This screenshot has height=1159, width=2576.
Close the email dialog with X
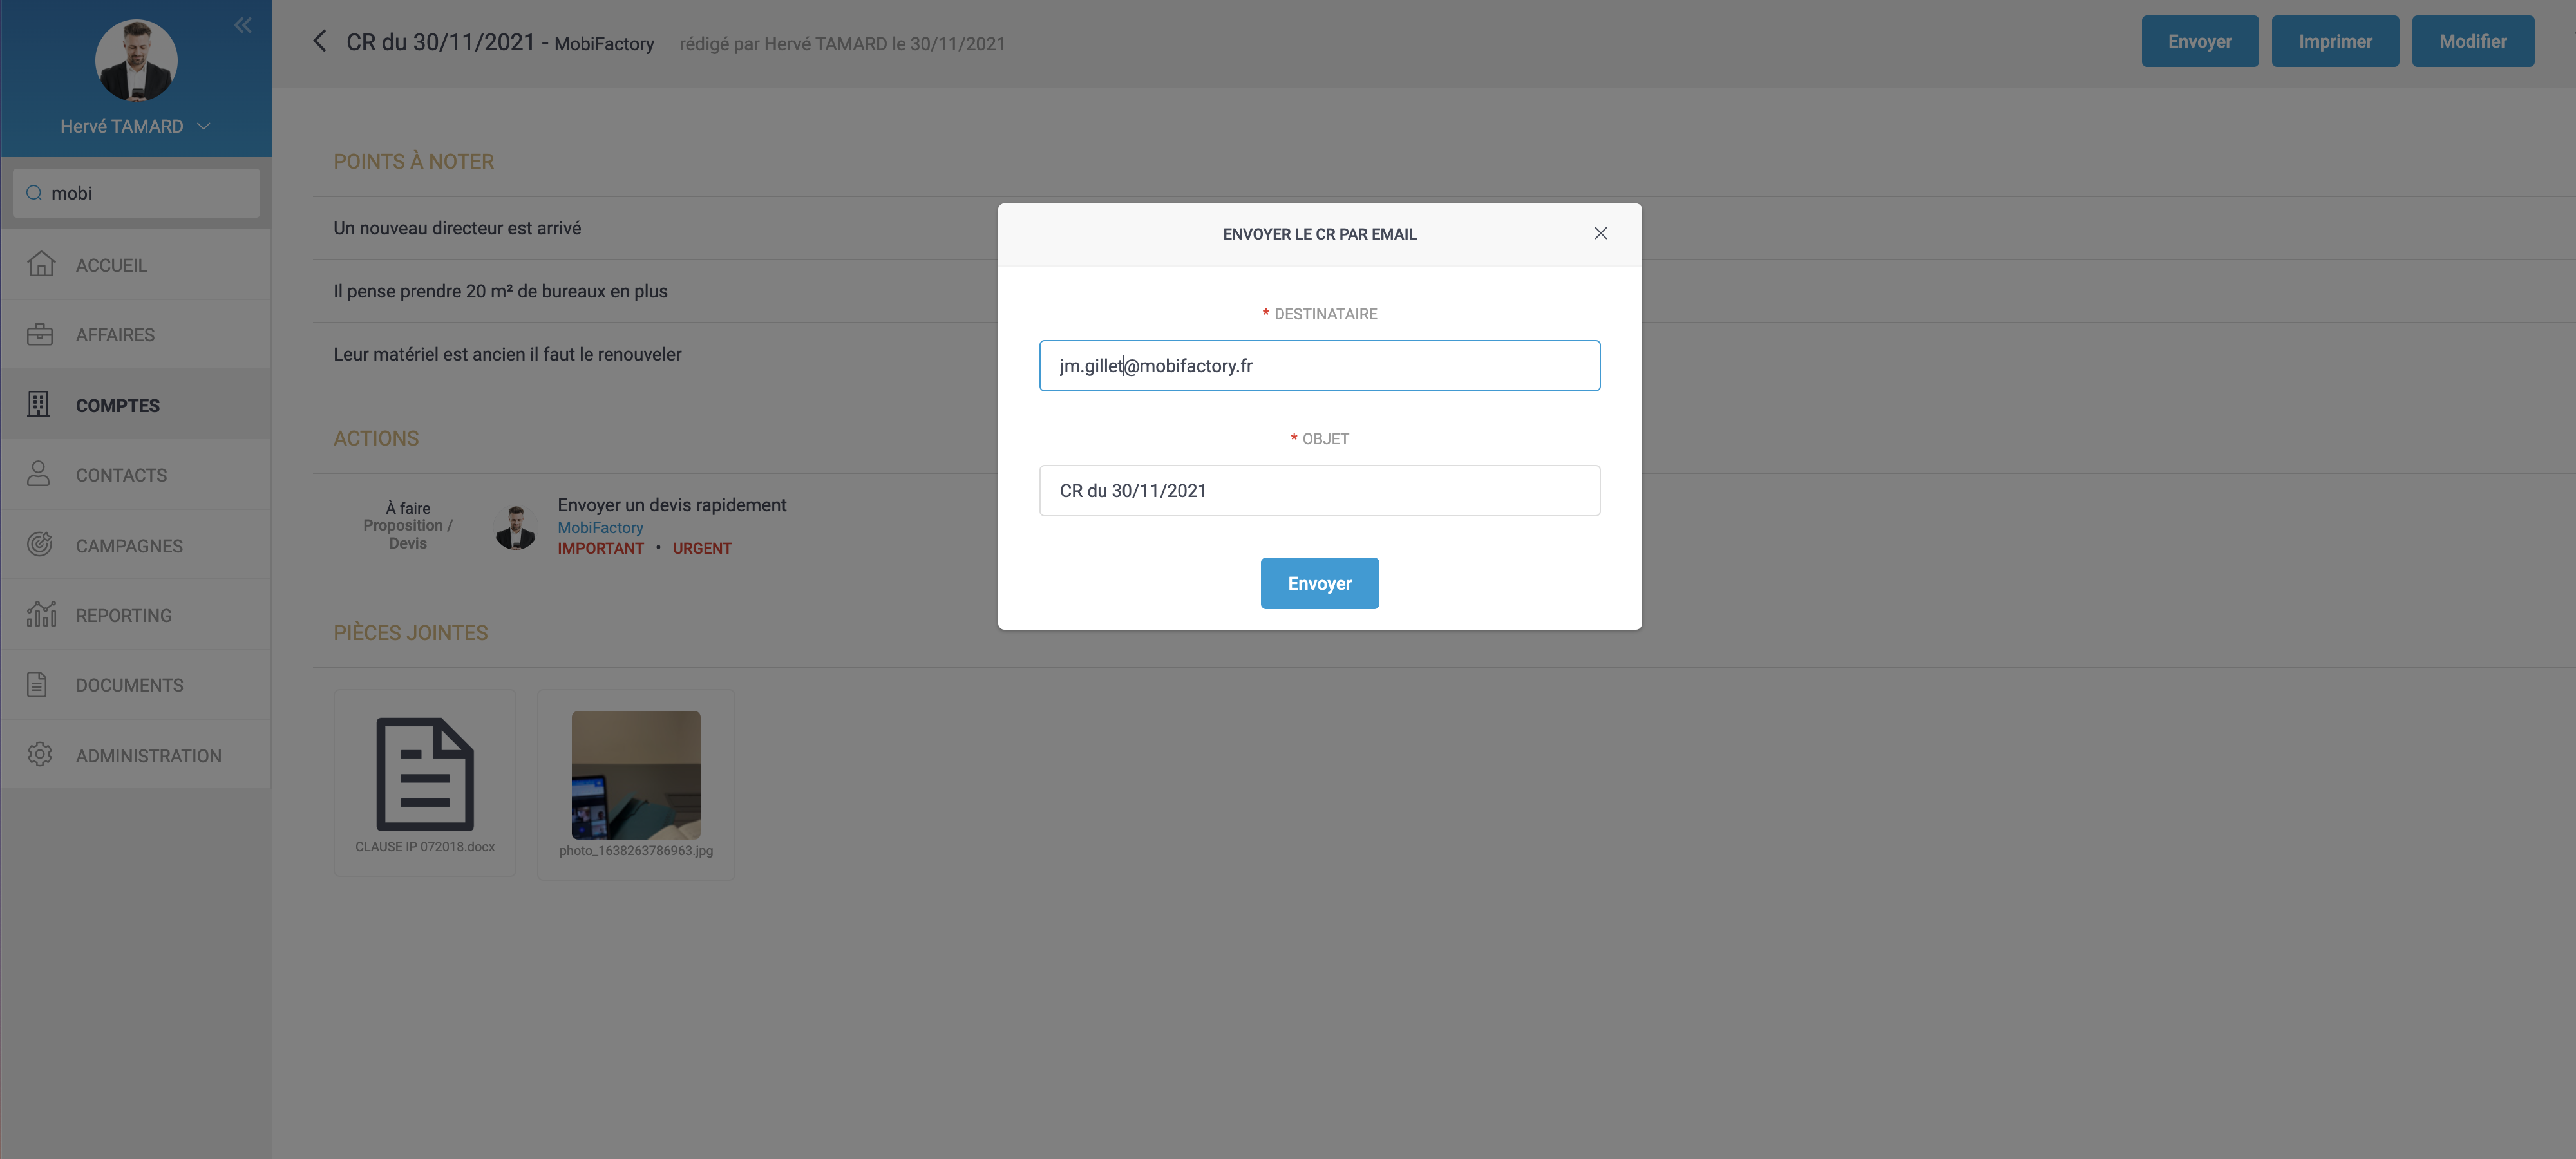pos(1600,233)
